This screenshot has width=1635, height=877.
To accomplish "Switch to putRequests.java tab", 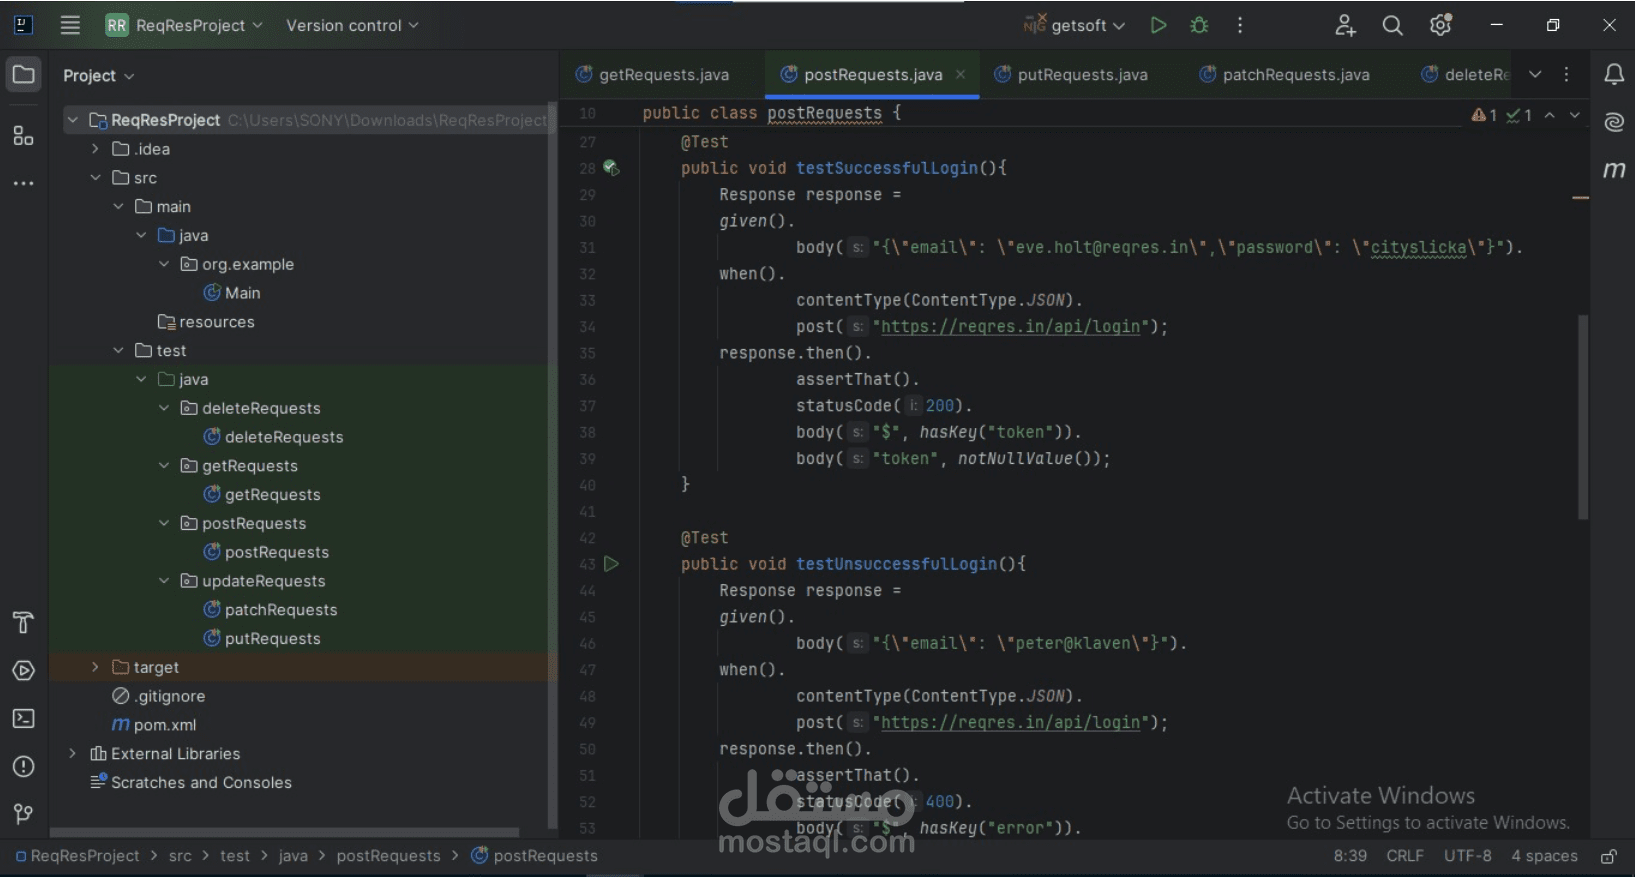I will point(1071,74).
